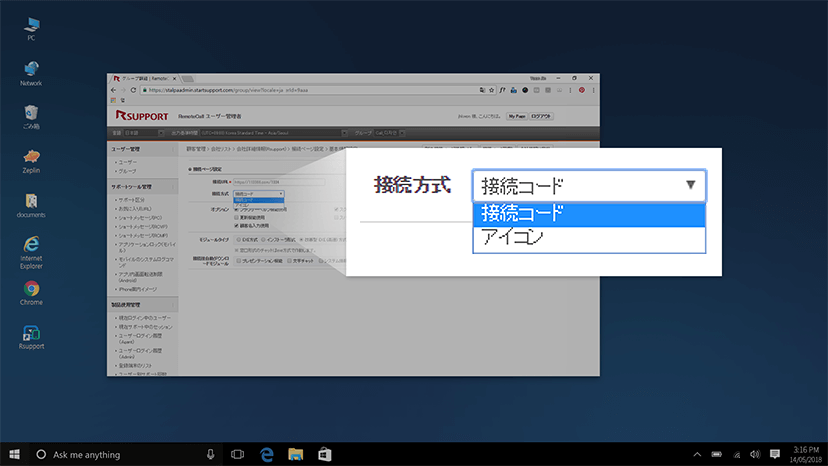Go back in the Chrome browser

114,90
